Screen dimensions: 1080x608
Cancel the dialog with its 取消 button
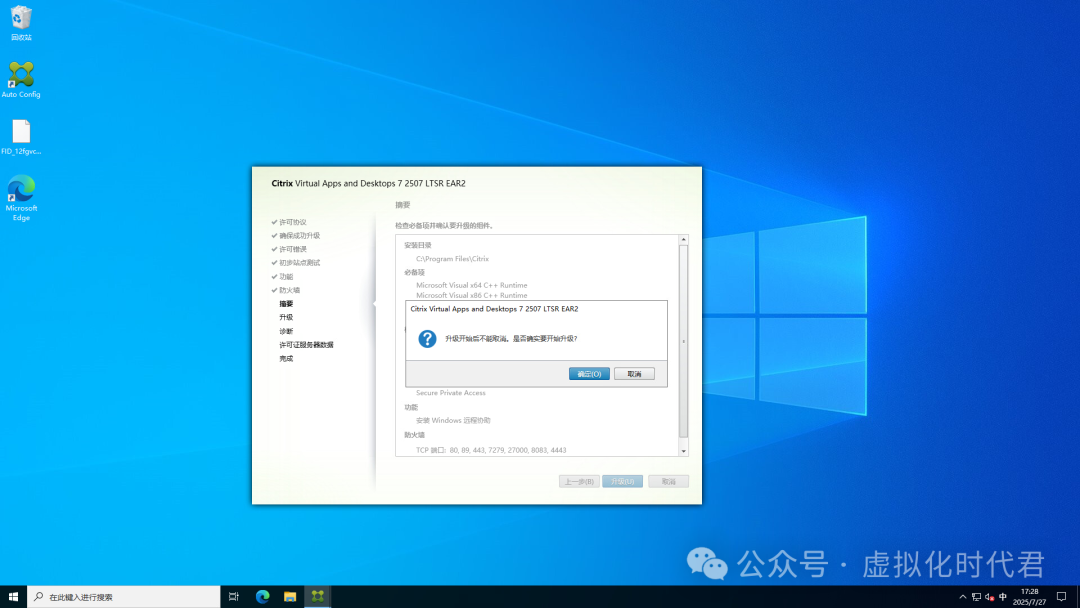point(634,374)
